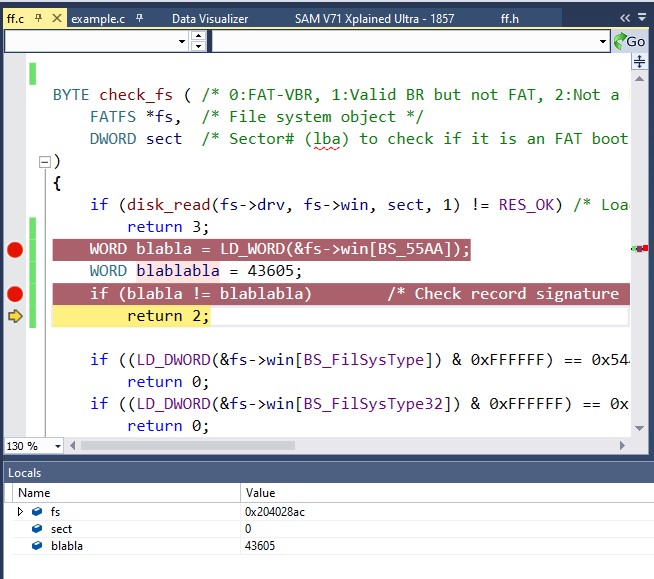Click the Go button
Viewport: 654px width, 579px height.
coord(631,41)
